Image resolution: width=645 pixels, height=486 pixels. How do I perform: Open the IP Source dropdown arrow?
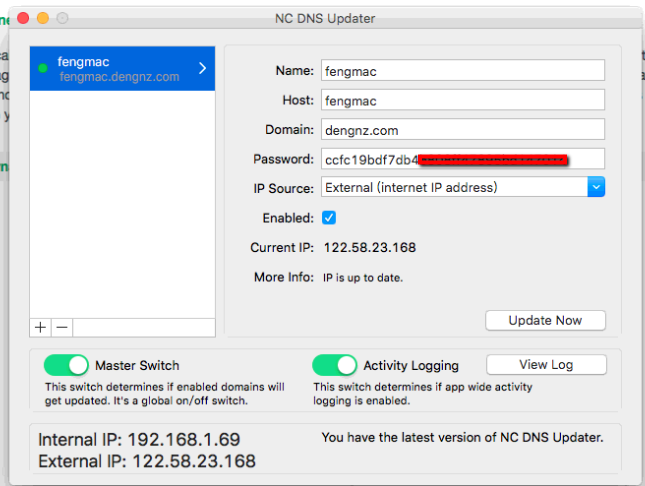[x=596, y=187]
